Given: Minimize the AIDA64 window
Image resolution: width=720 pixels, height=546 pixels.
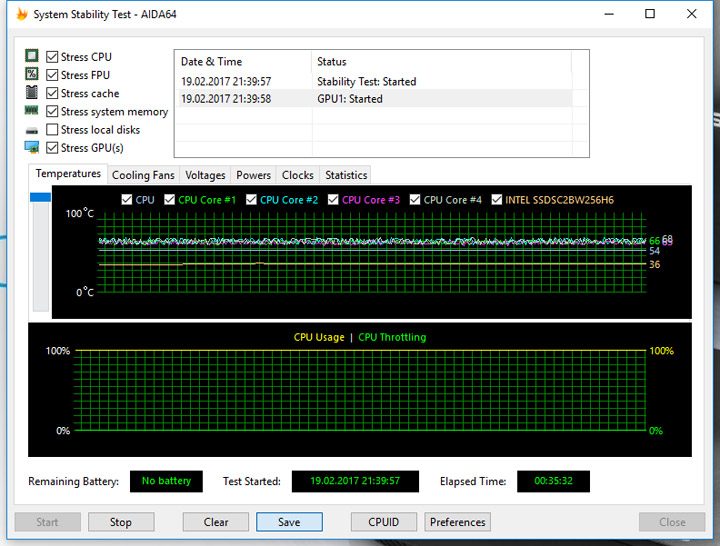Looking at the screenshot, I should 609,14.
